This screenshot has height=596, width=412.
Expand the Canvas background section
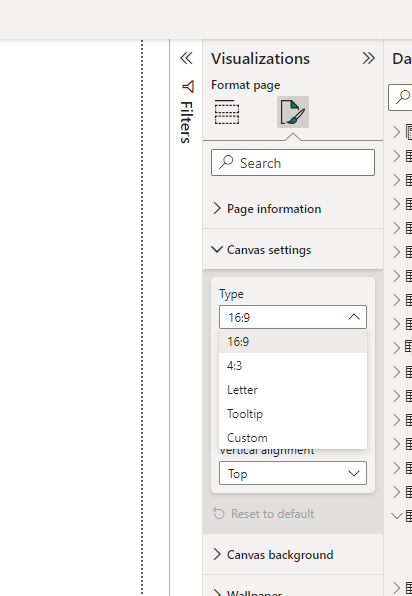[x=293, y=555]
